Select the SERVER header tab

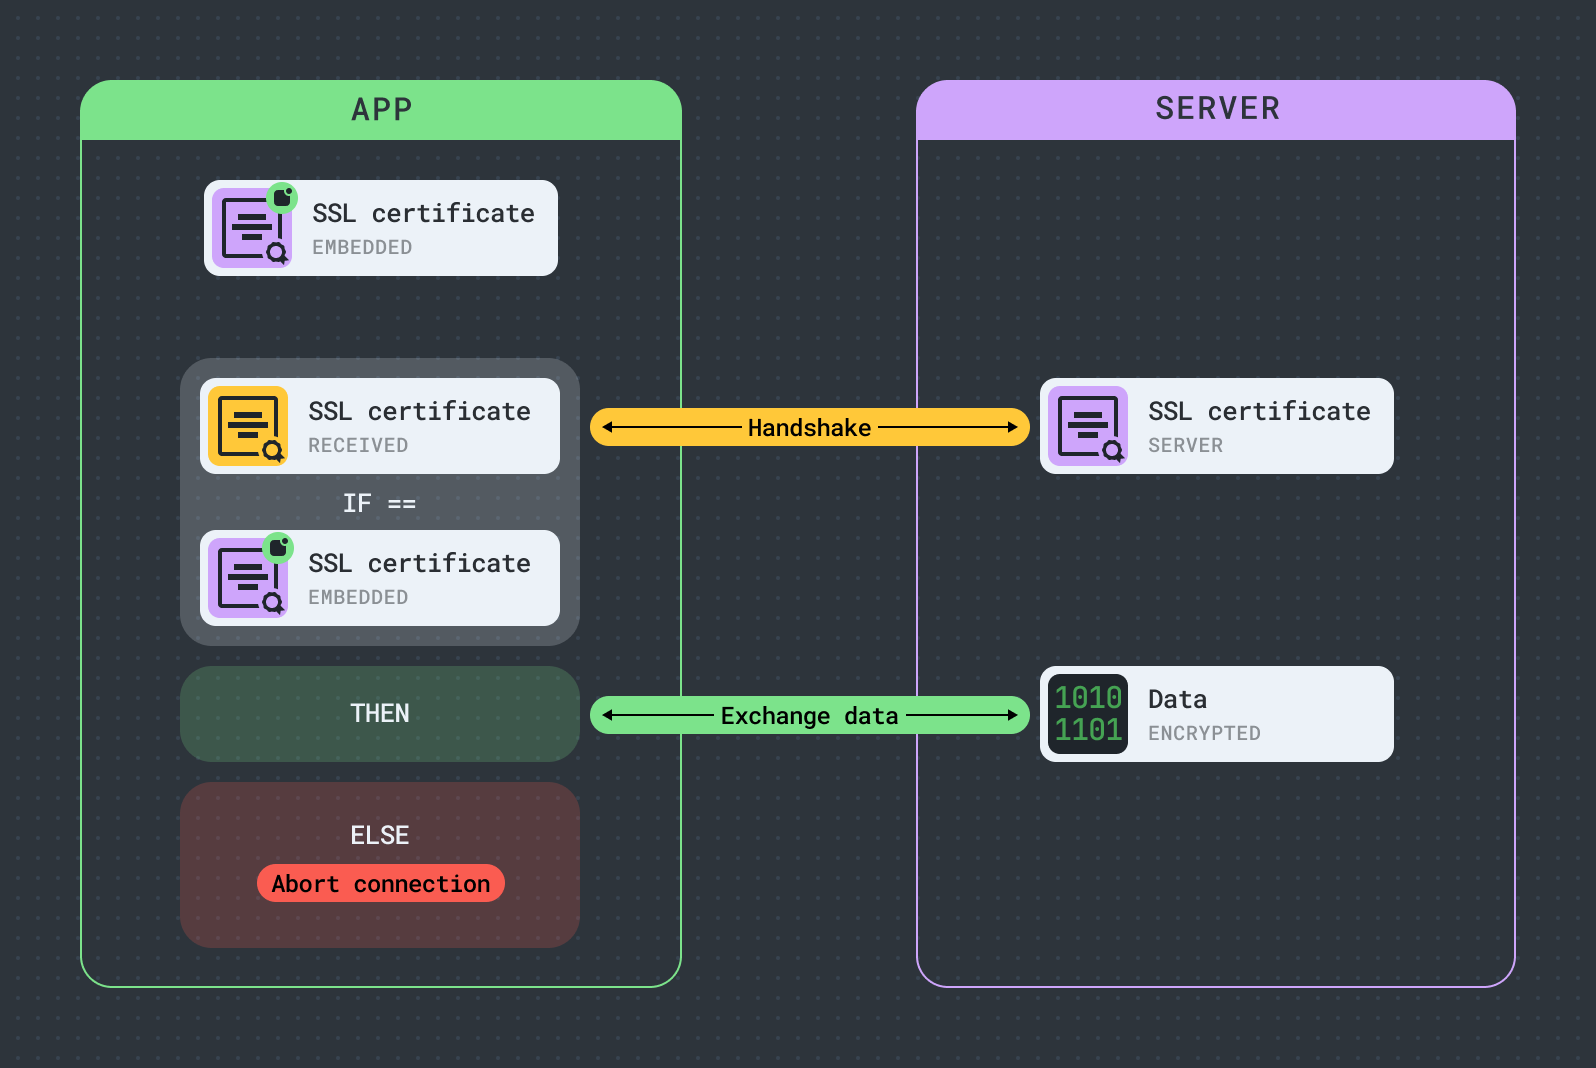1216,109
